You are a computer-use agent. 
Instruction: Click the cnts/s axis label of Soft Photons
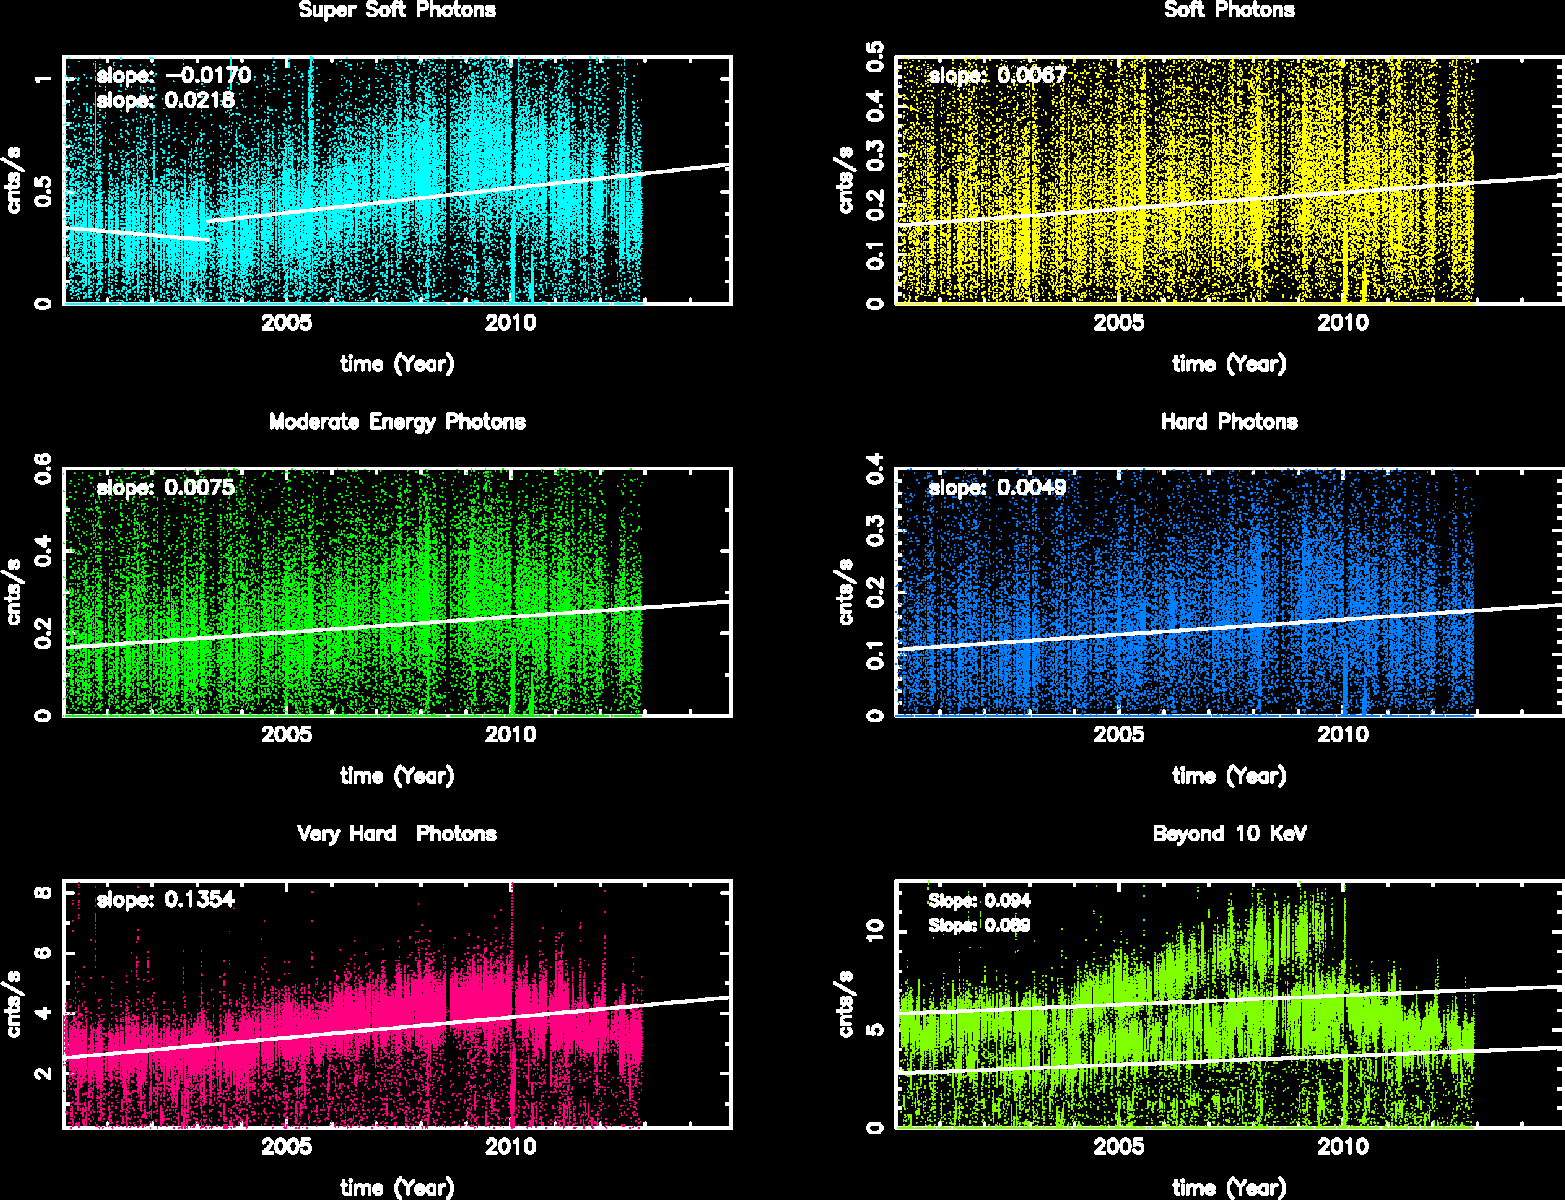pyautogui.click(x=846, y=180)
